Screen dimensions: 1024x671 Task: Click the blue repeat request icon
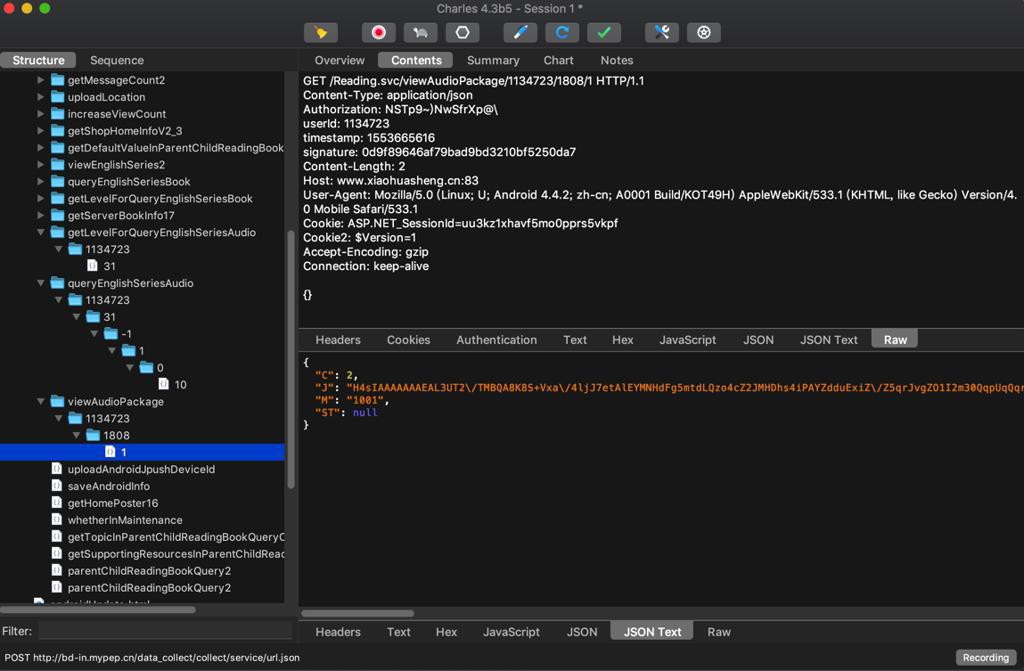click(562, 33)
